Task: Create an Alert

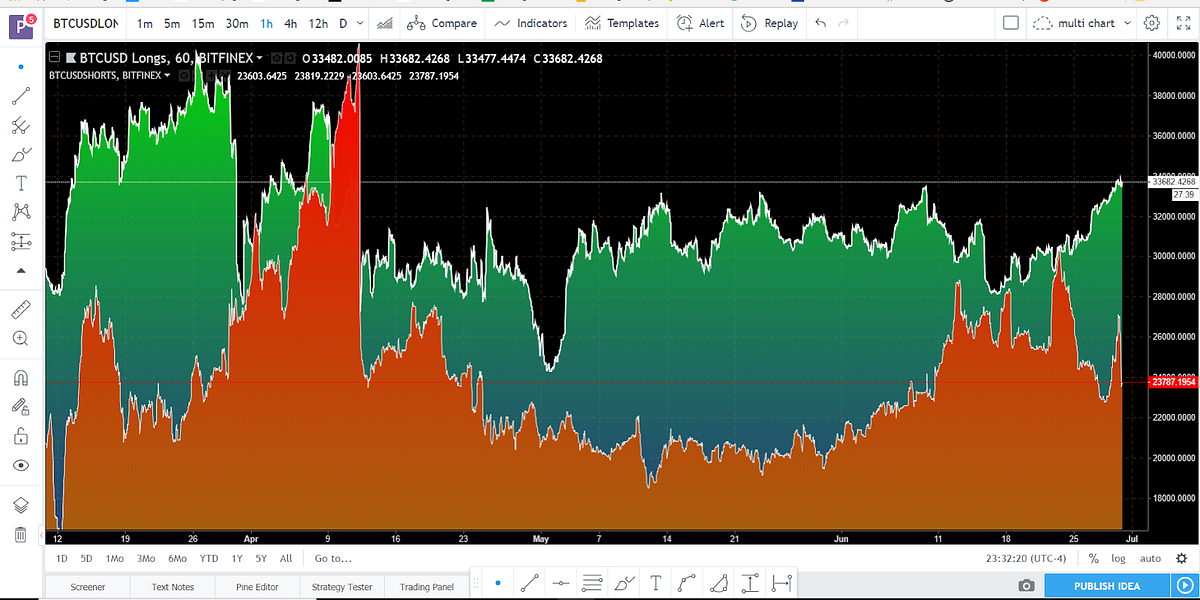Action: 700,23
